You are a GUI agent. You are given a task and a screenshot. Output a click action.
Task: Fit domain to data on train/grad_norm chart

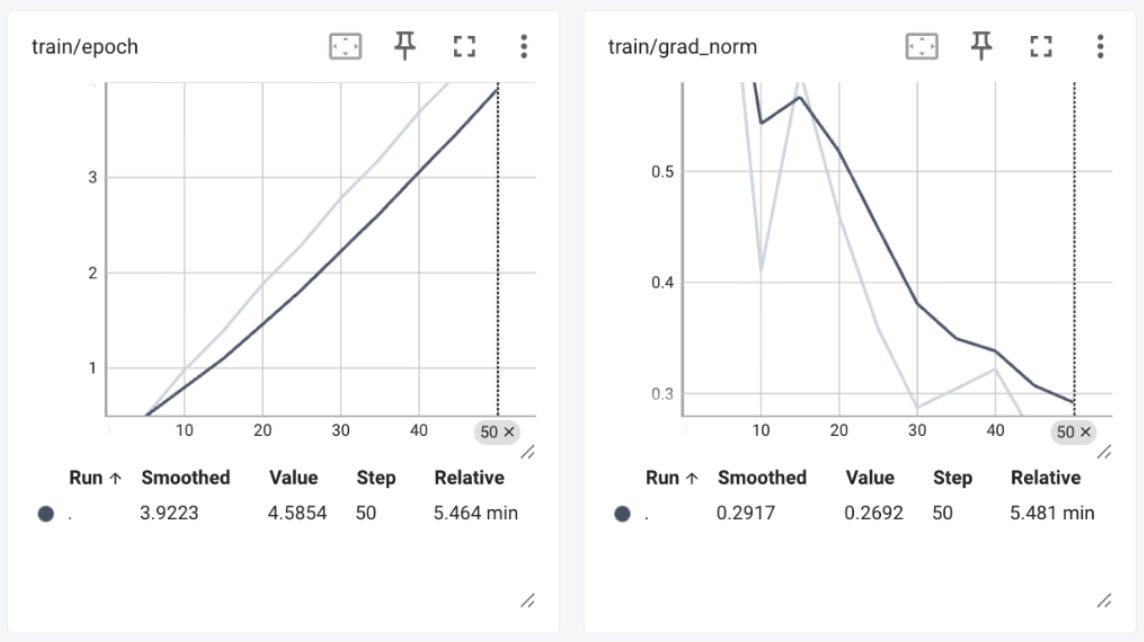[x=921, y=46]
